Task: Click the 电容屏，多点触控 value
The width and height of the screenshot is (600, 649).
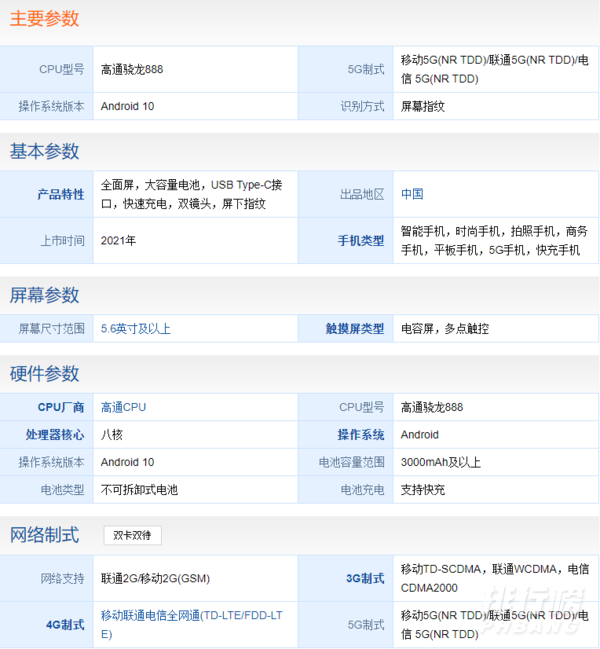Action: click(x=445, y=329)
